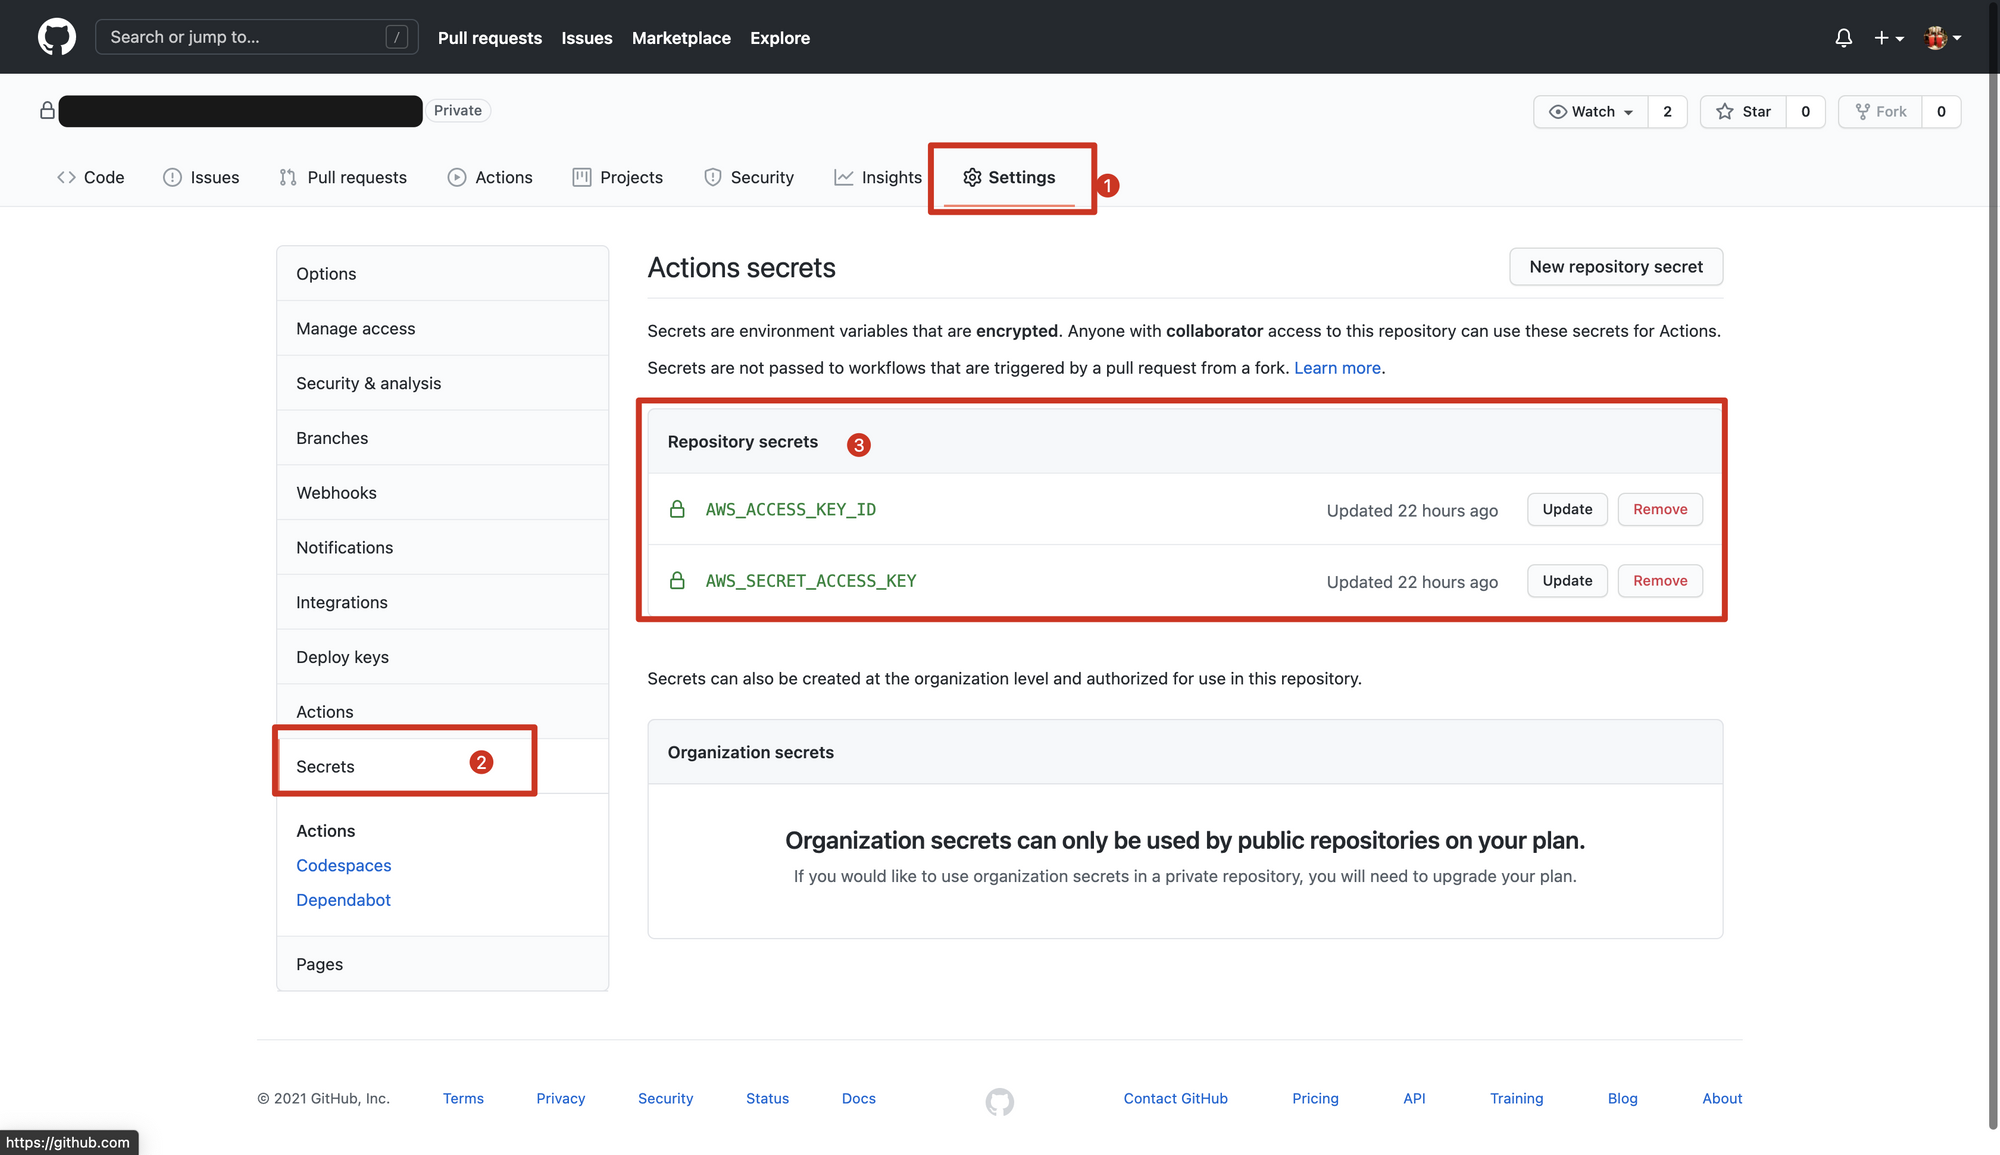Open the Learn more link

coord(1337,368)
